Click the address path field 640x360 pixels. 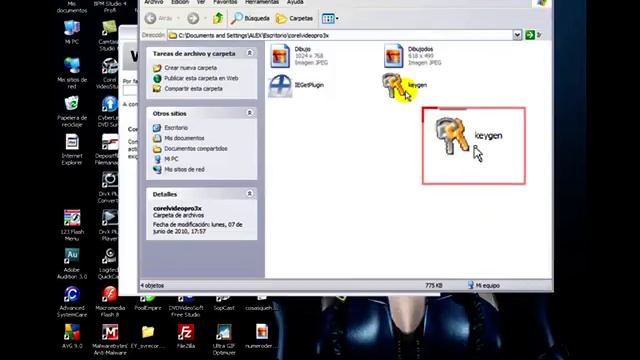pyautogui.click(x=340, y=36)
